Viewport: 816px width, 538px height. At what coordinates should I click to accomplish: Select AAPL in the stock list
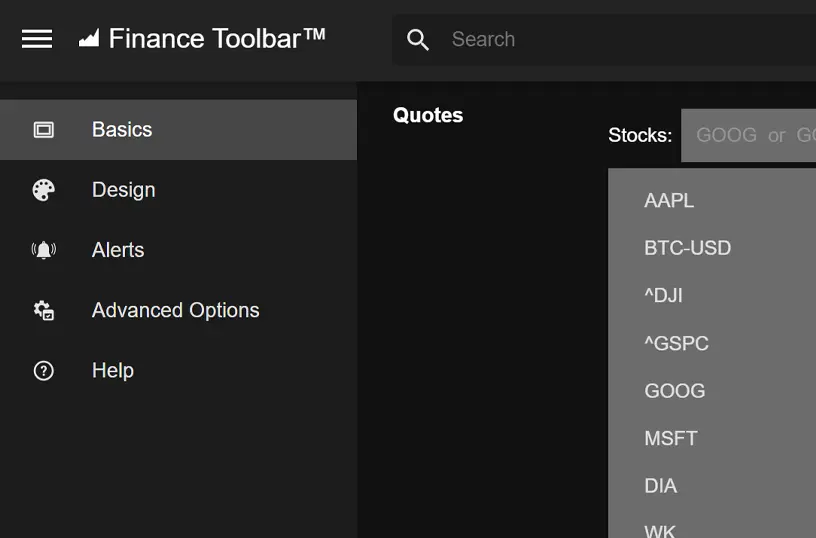(669, 200)
